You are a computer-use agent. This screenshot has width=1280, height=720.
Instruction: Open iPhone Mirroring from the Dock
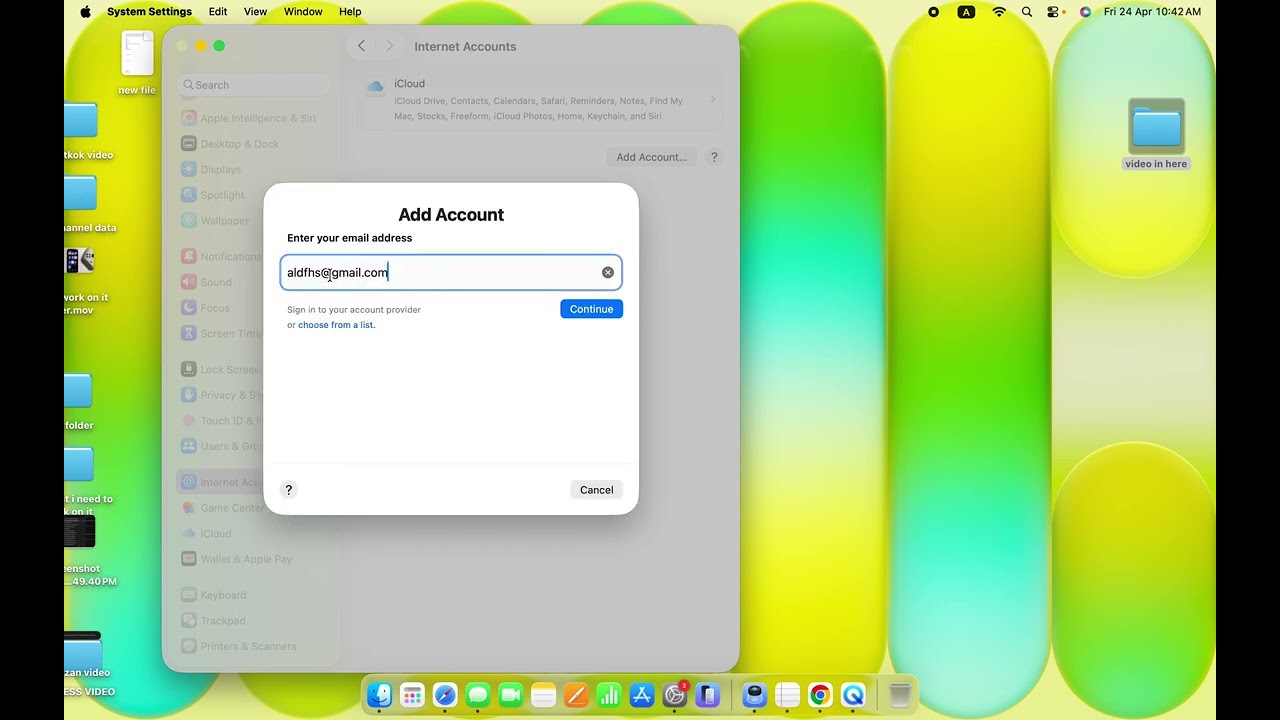(708, 695)
